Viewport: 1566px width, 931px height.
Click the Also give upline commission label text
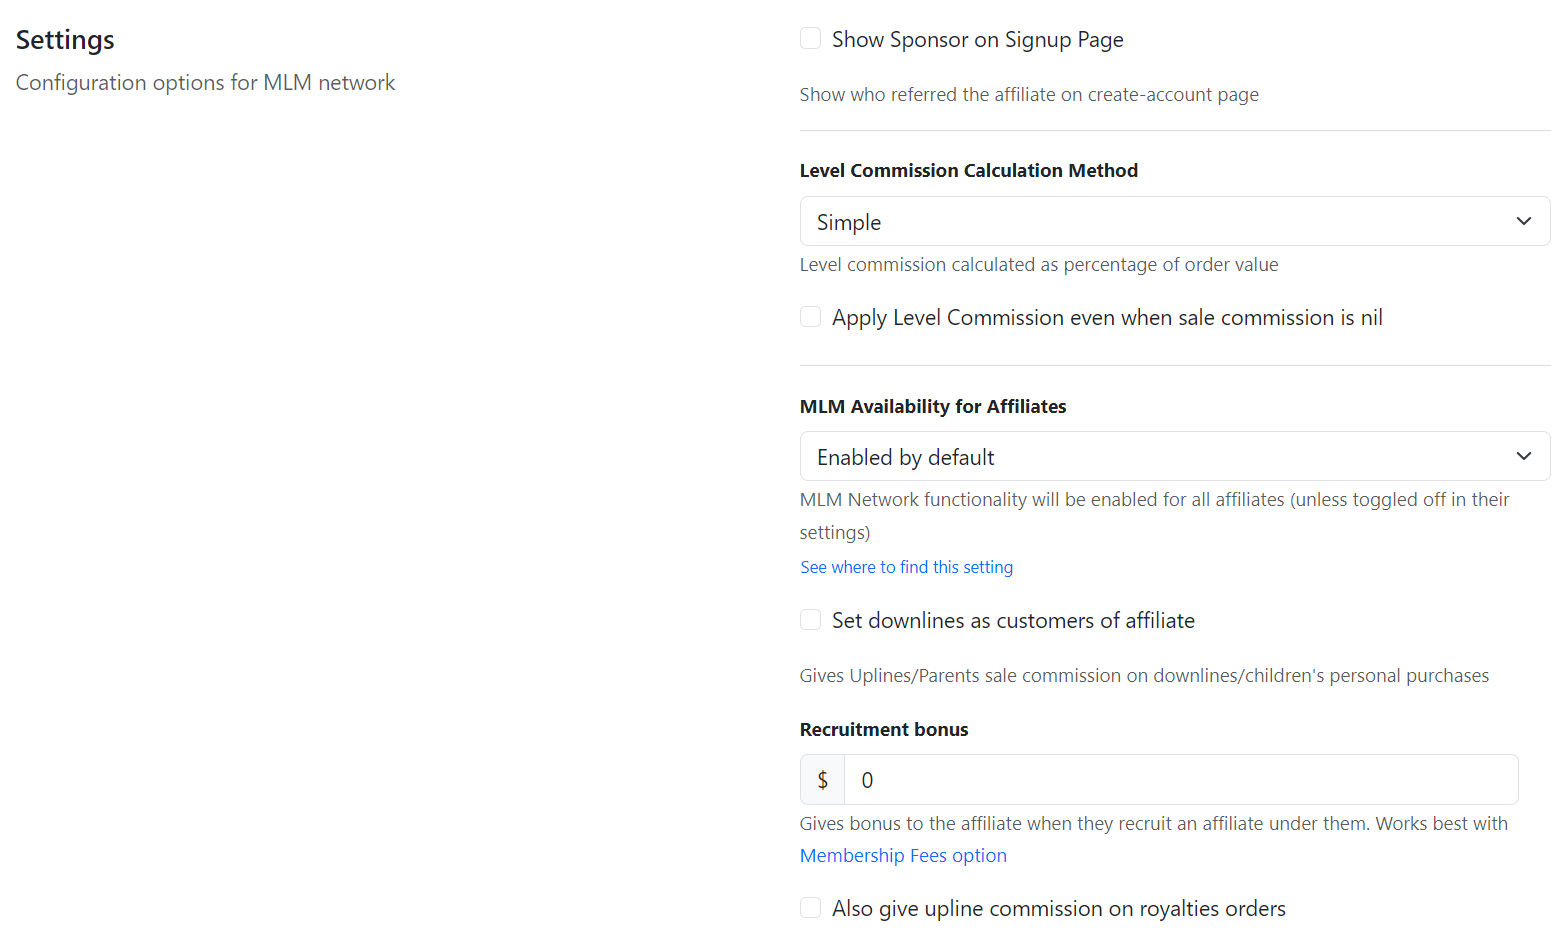coord(1058,909)
